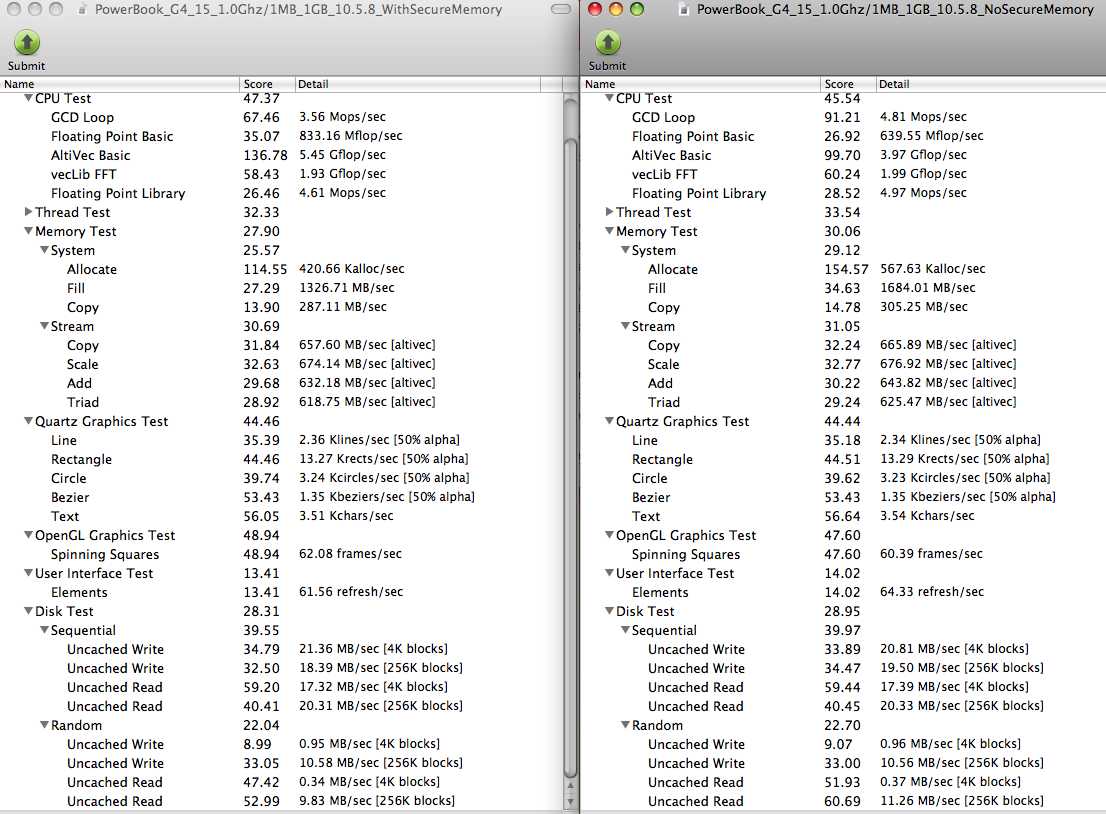Image resolution: width=1106 pixels, height=814 pixels.
Task: Collapse Disk Test in NoSecureMemory window
Action: click(x=609, y=611)
